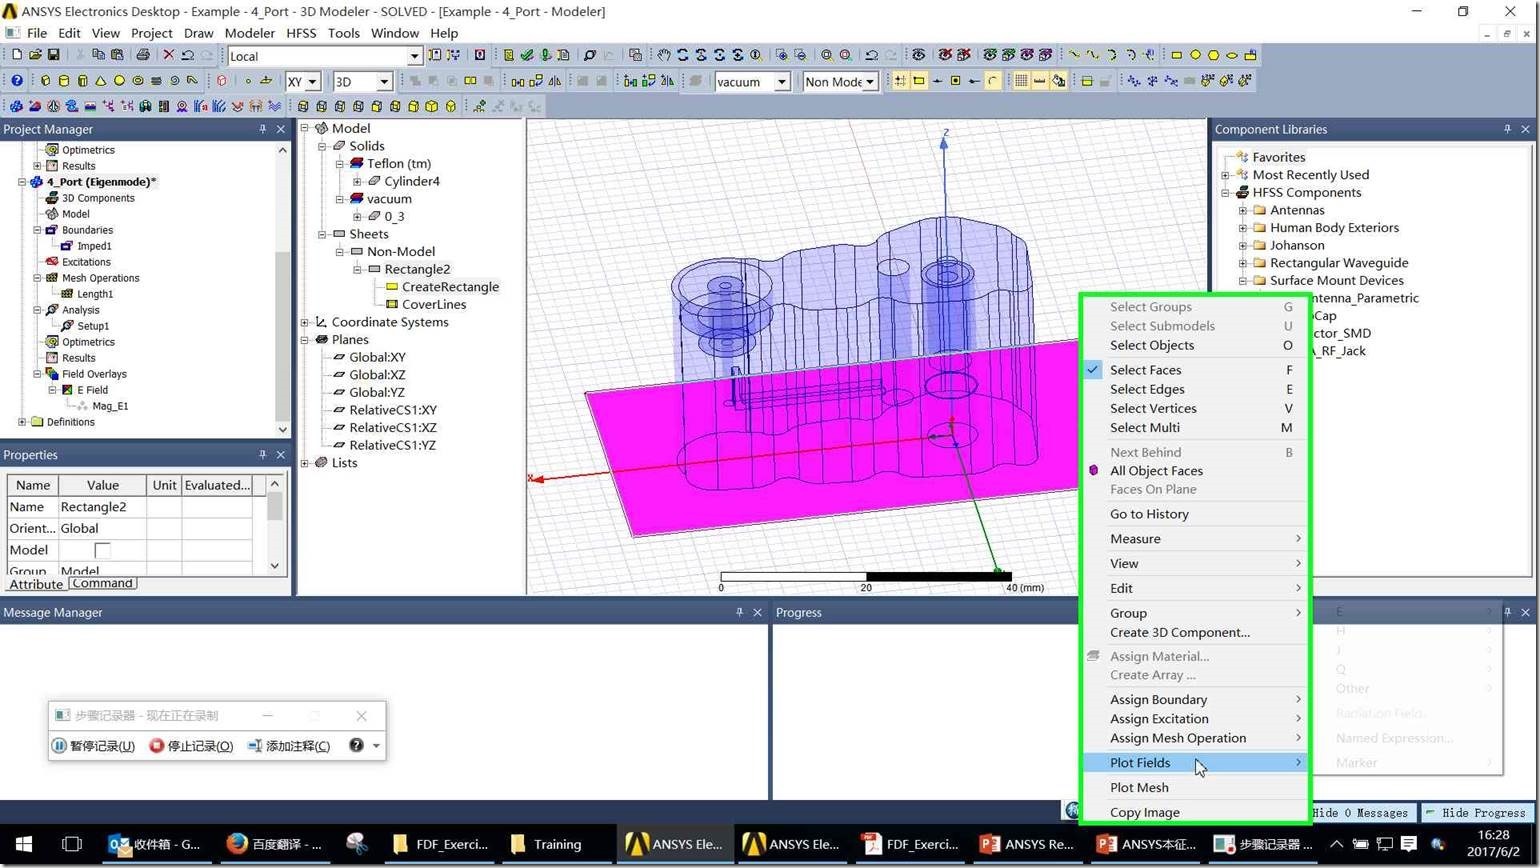Viewport: 1540px width, 868px height.
Task: Open the Draw menu
Action: click(x=198, y=33)
